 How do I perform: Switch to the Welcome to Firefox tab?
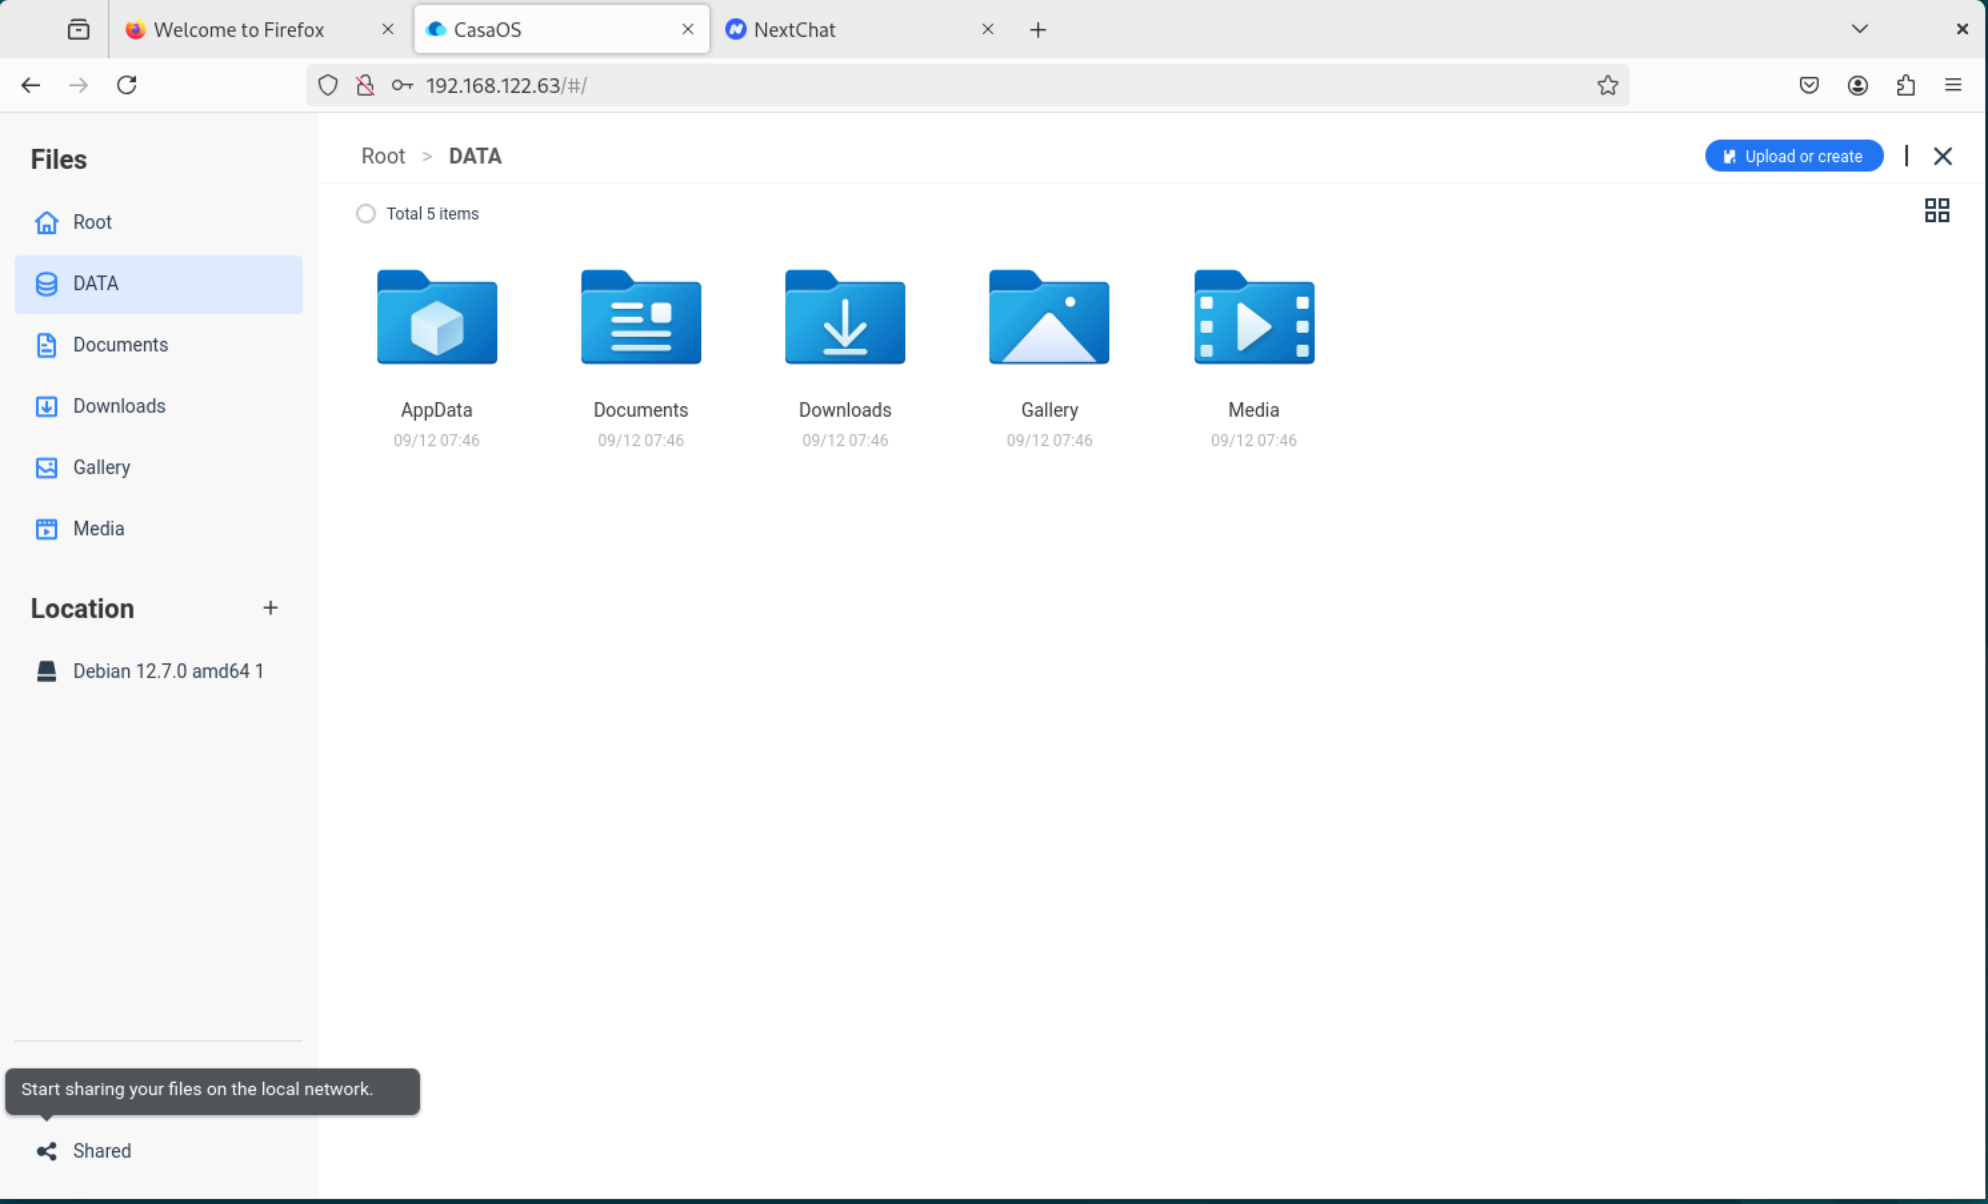(x=238, y=29)
